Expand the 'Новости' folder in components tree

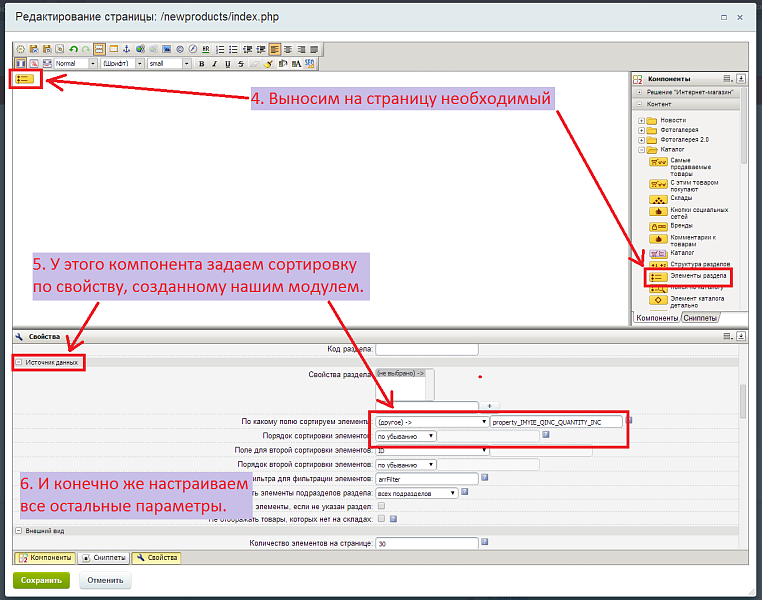[640, 120]
